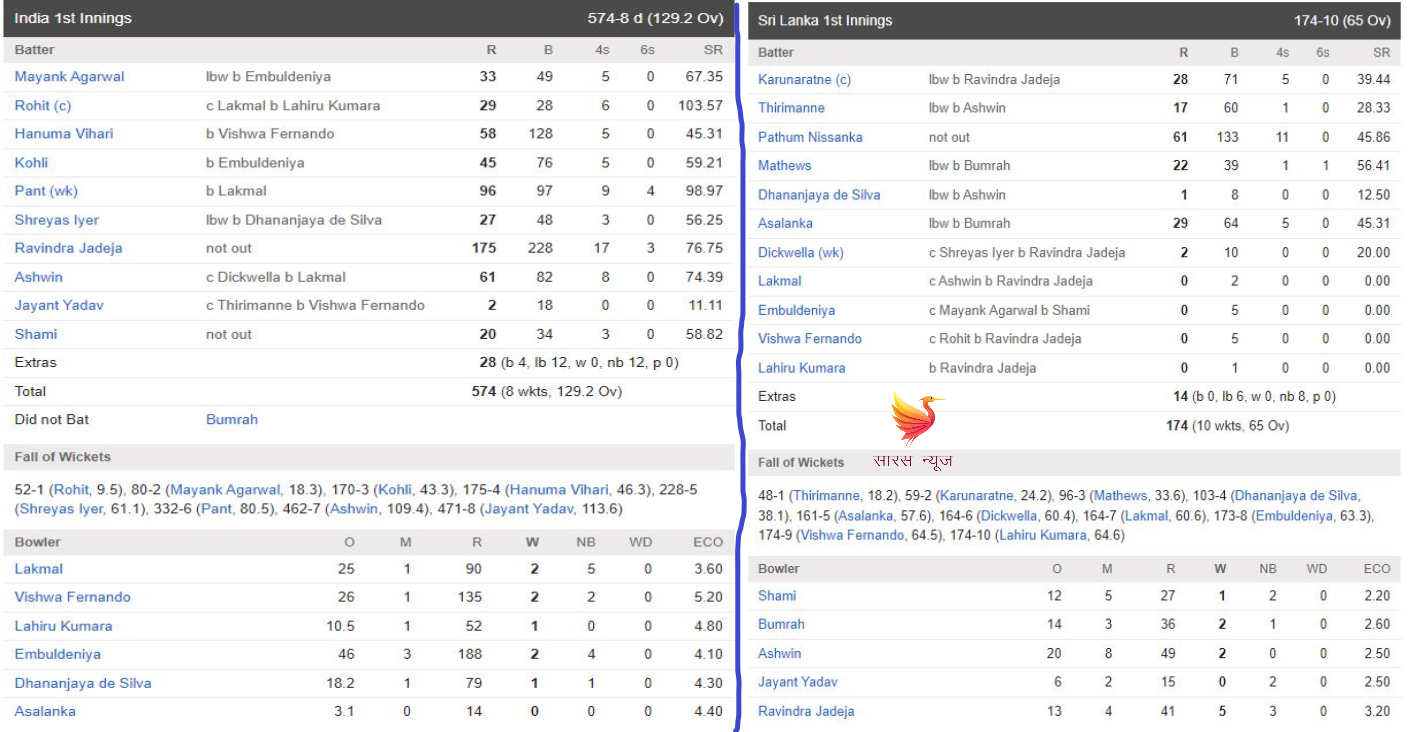This screenshot has height=732, width=1416.
Task: Select Dickwella (wk) in Sri Lanka batting
Action: [x=800, y=253]
